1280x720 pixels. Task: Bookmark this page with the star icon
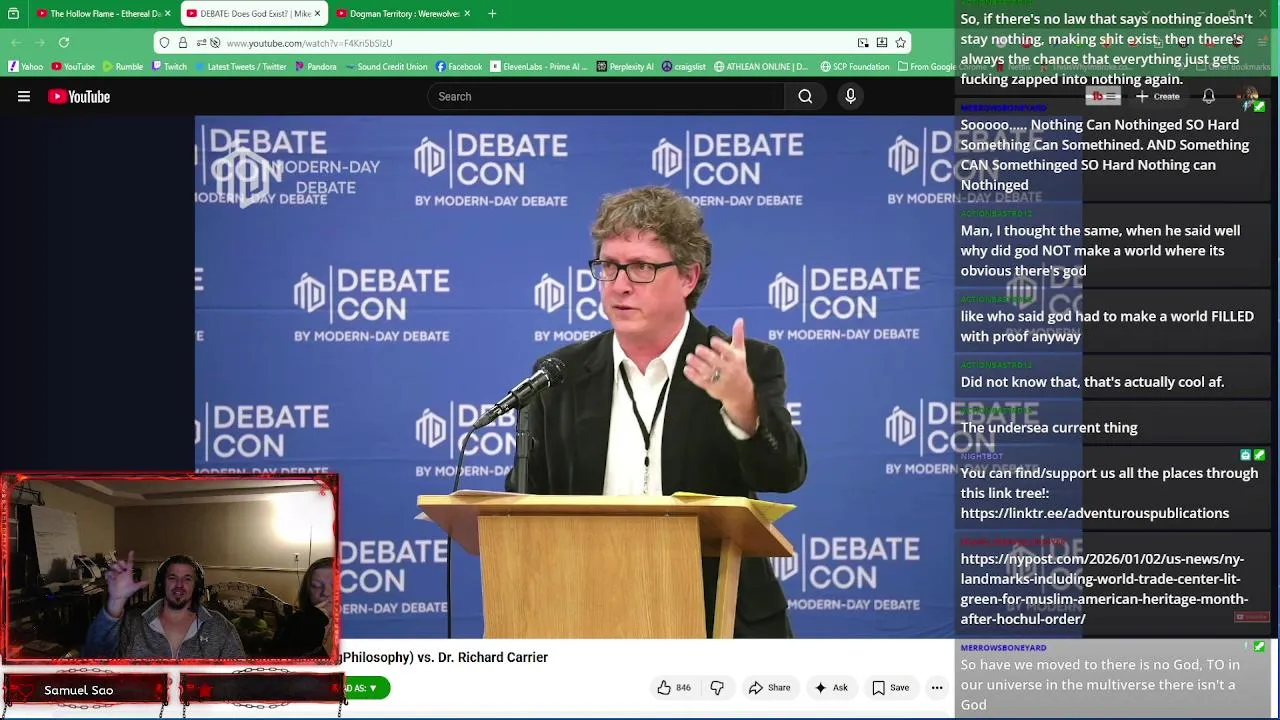900,43
